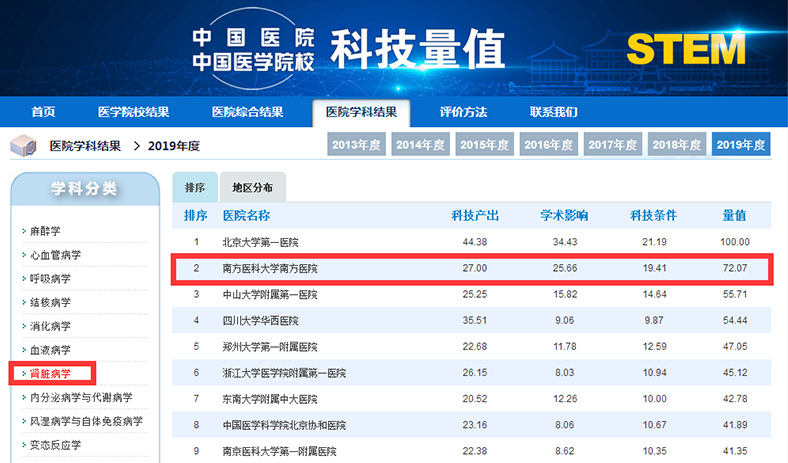Select the 郑州大学第一附属医院 row name

[x=270, y=347]
